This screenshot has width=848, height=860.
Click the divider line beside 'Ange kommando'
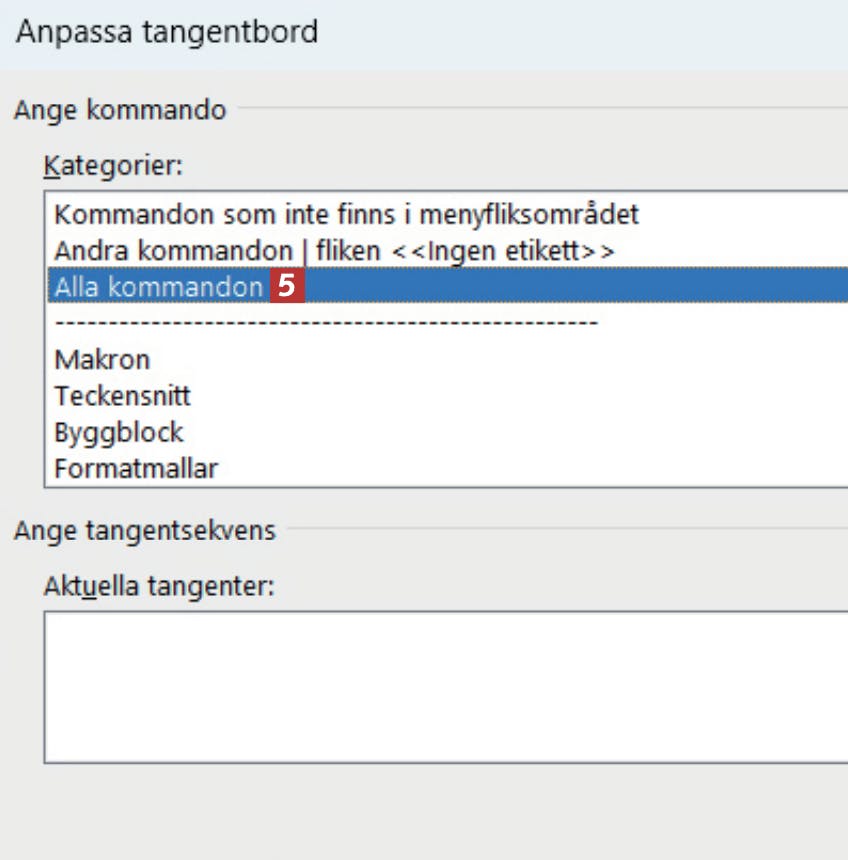540,106
